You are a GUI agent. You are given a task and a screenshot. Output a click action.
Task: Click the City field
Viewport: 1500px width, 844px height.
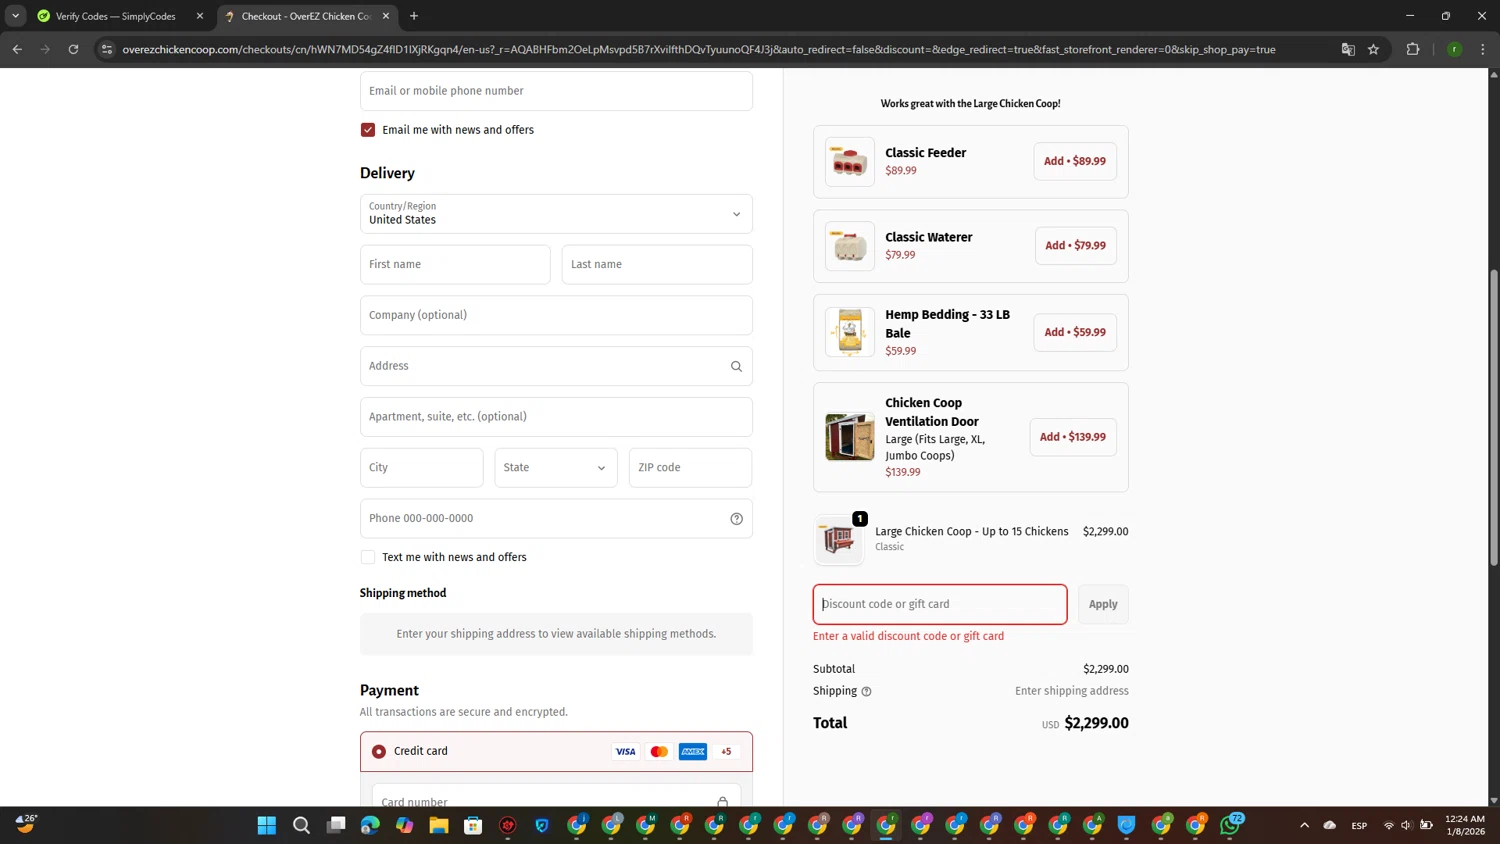tap(421, 467)
